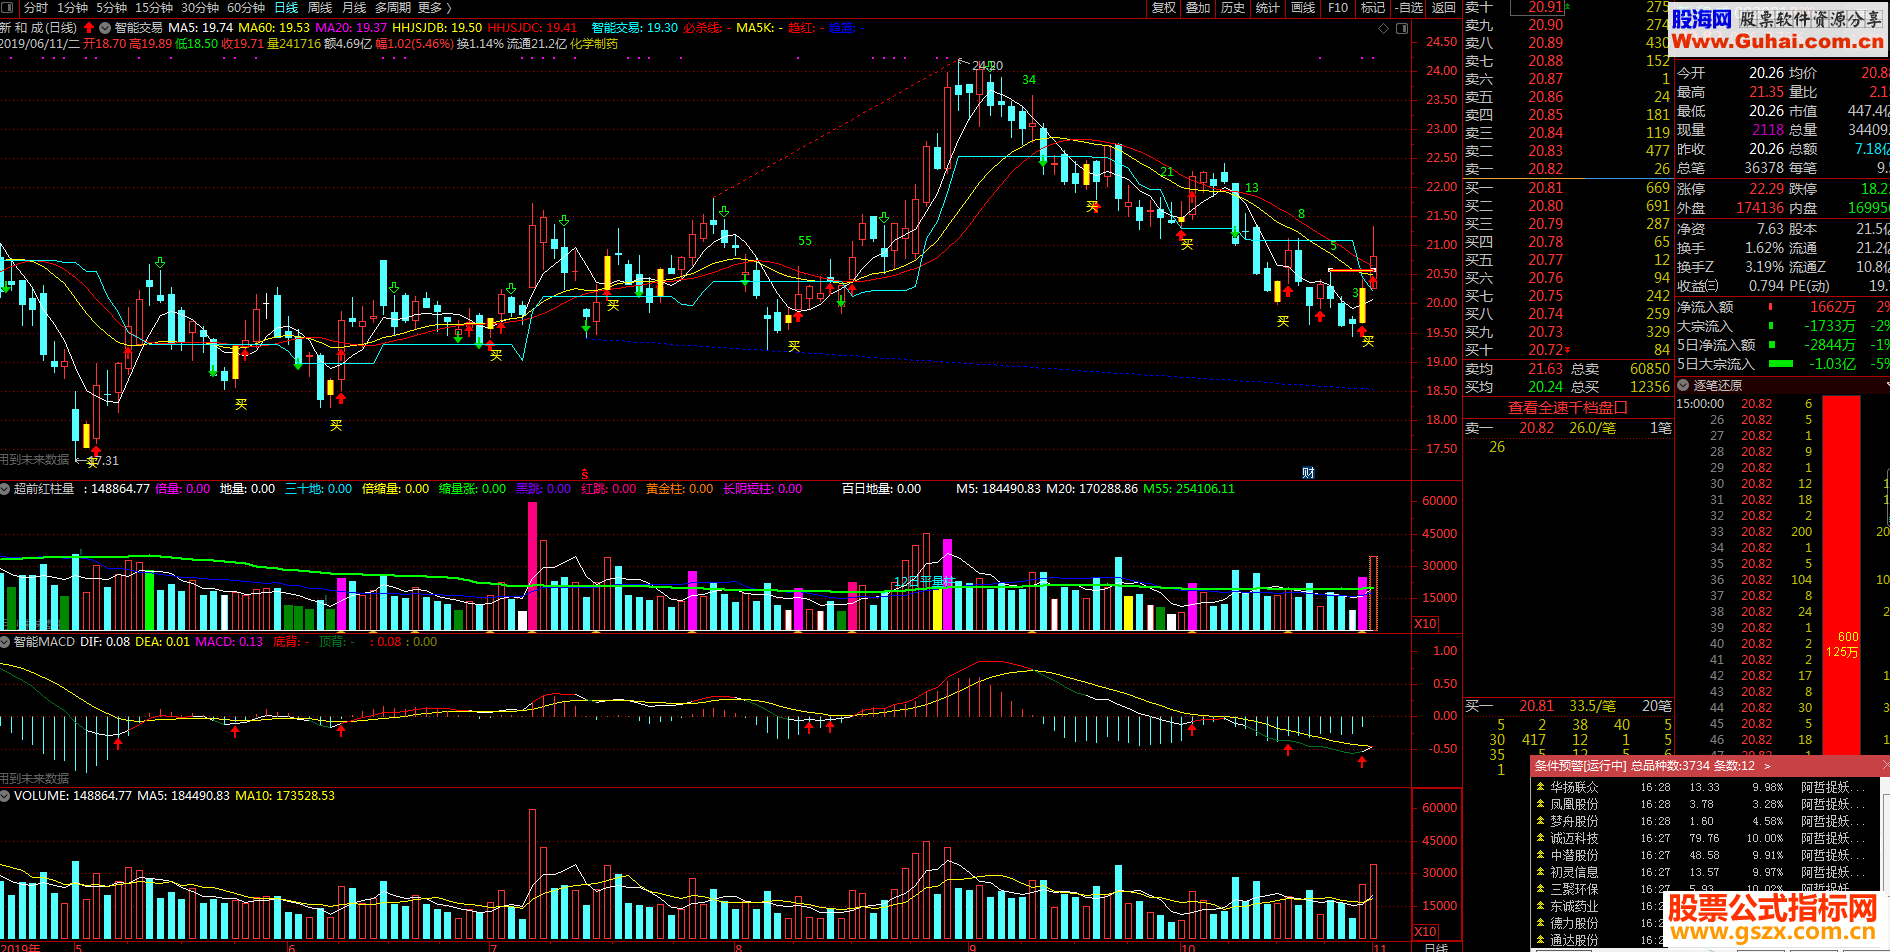Expand the 超前红柱量 indicator menu
The width and height of the screenshot is (1890, 952).
(5, 489)
